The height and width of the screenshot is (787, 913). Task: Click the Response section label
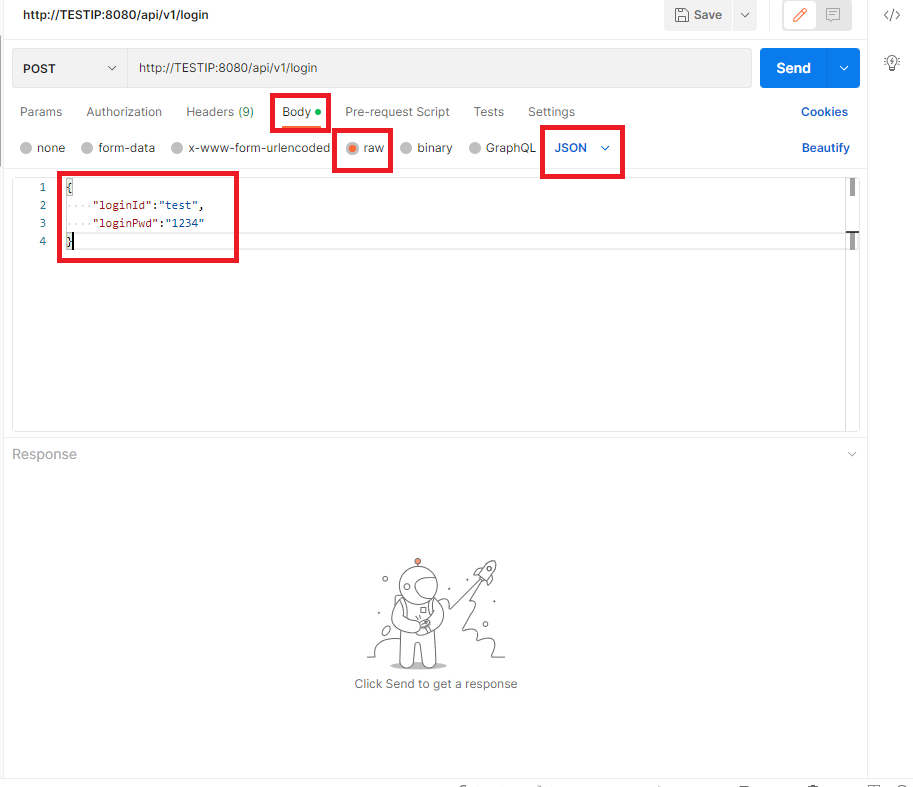click(44, 454)
